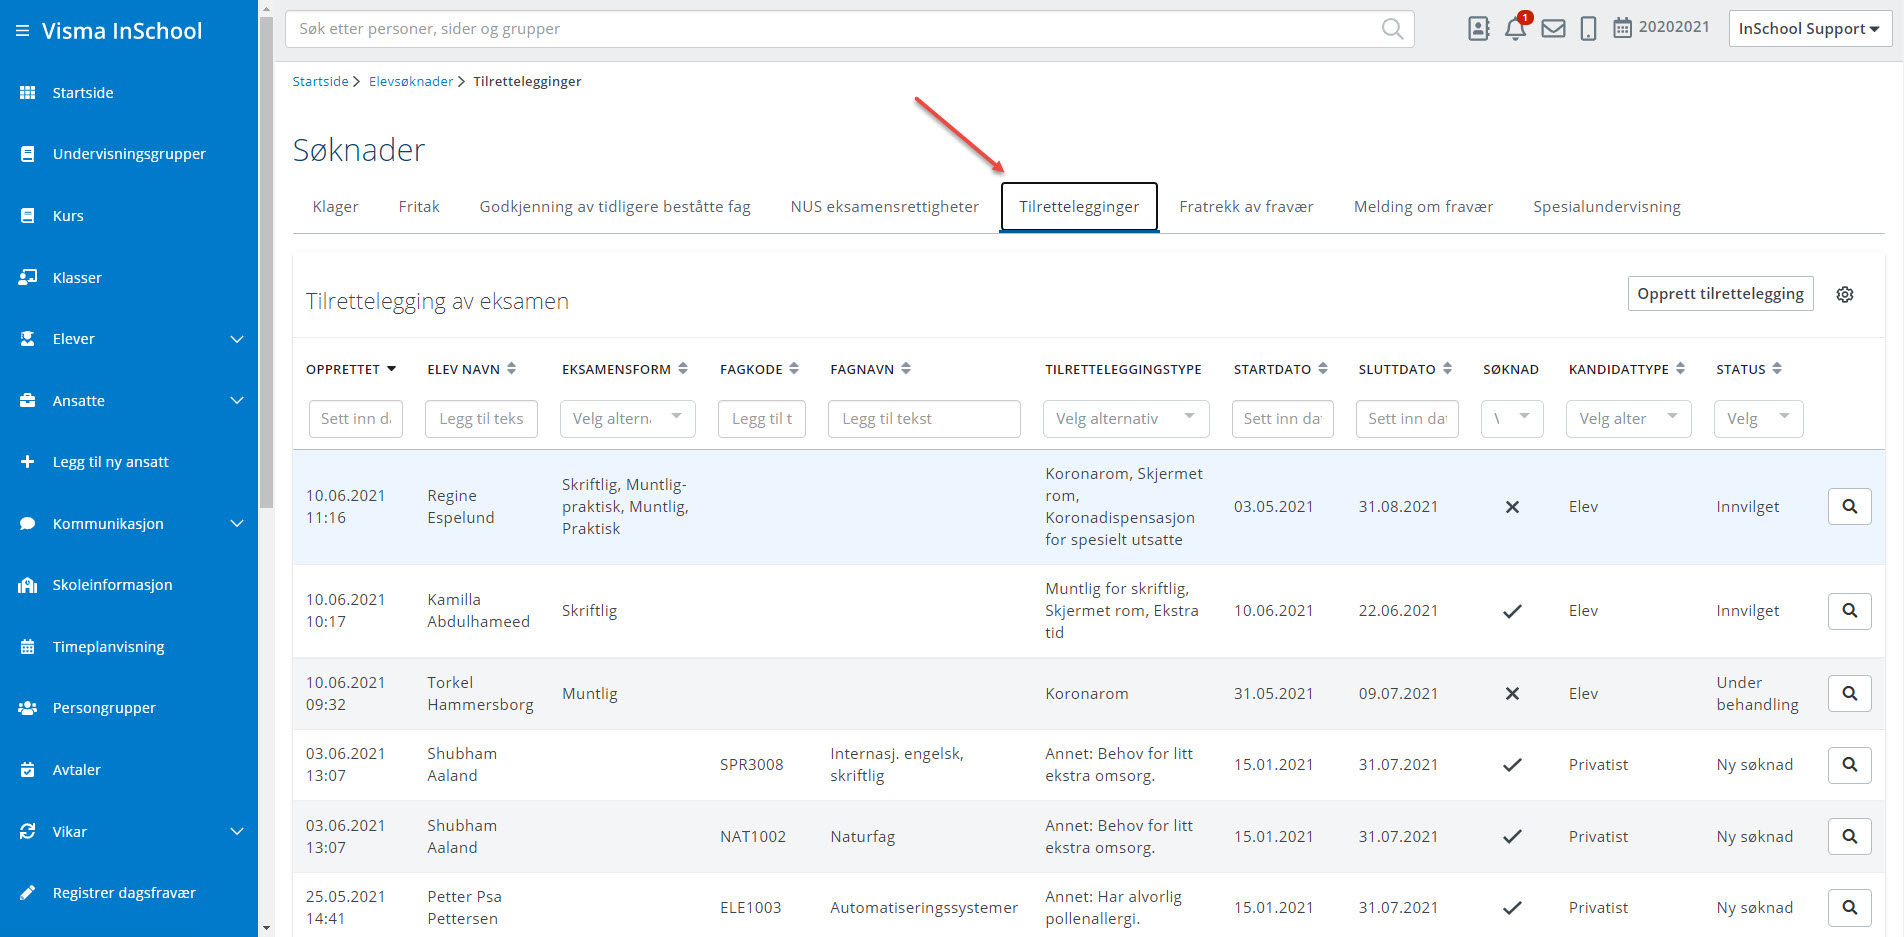The height and width of the screenshot is (937, 1904).
Task: Open the messages envelope icon
Action: [x=1553, y=29]
